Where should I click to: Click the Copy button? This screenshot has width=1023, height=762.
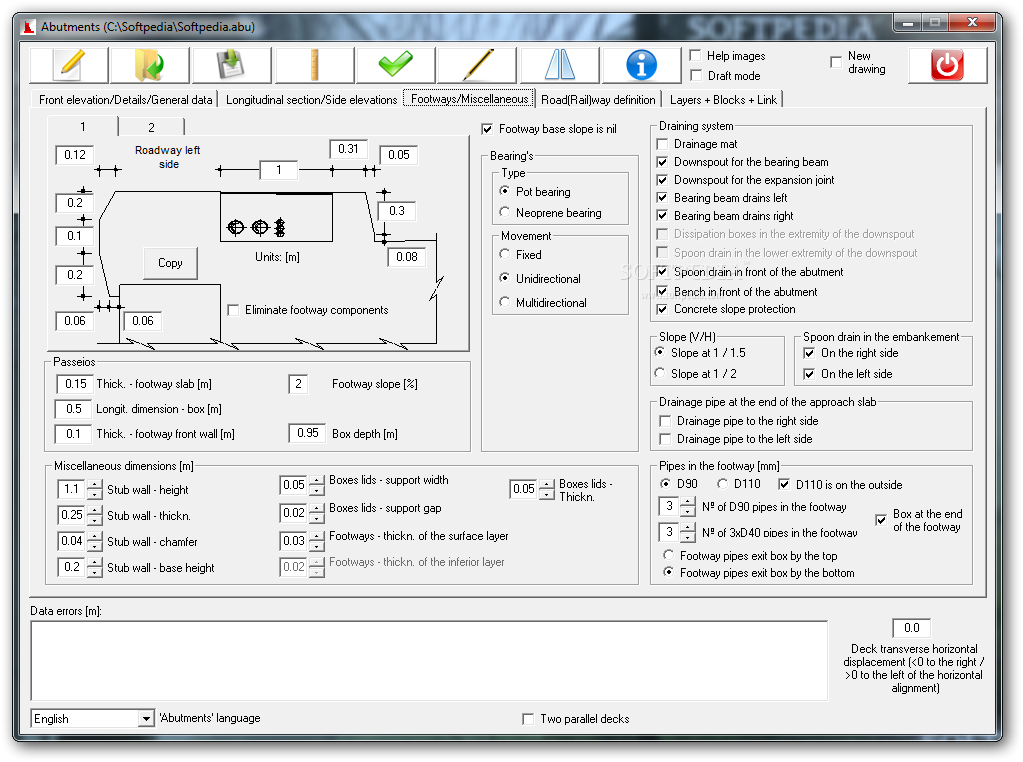tap(170, 263)
